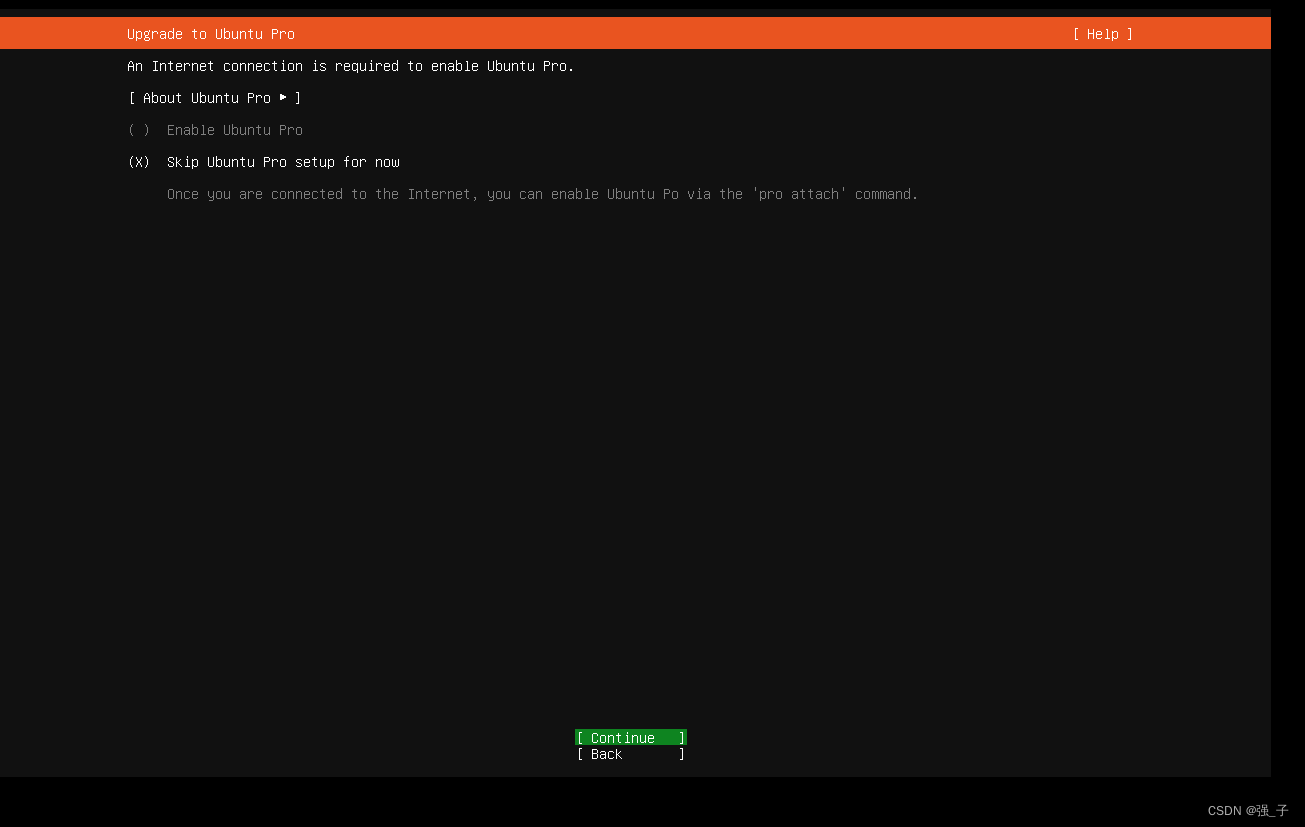The image size is (1305, 827).
Task: Select the Enable Ubuntu Pro radio option
Action: tap(215, 130)
